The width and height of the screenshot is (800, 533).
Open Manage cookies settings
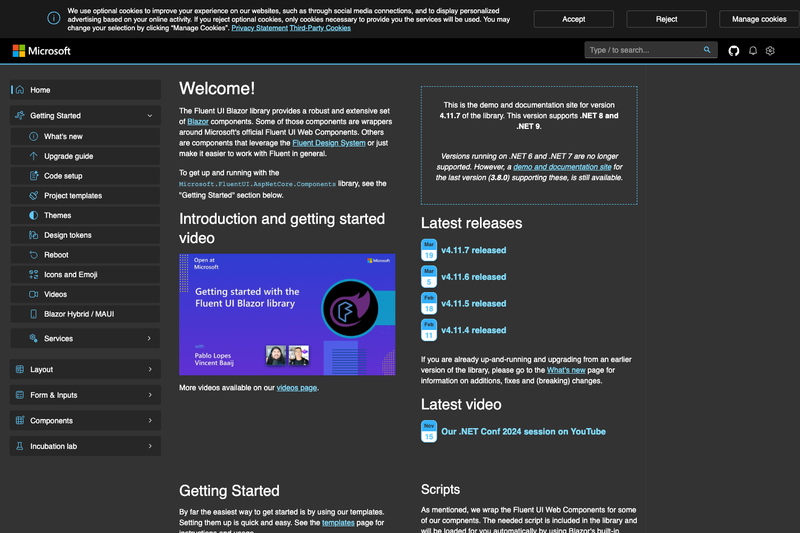click(x=759, y=19)
